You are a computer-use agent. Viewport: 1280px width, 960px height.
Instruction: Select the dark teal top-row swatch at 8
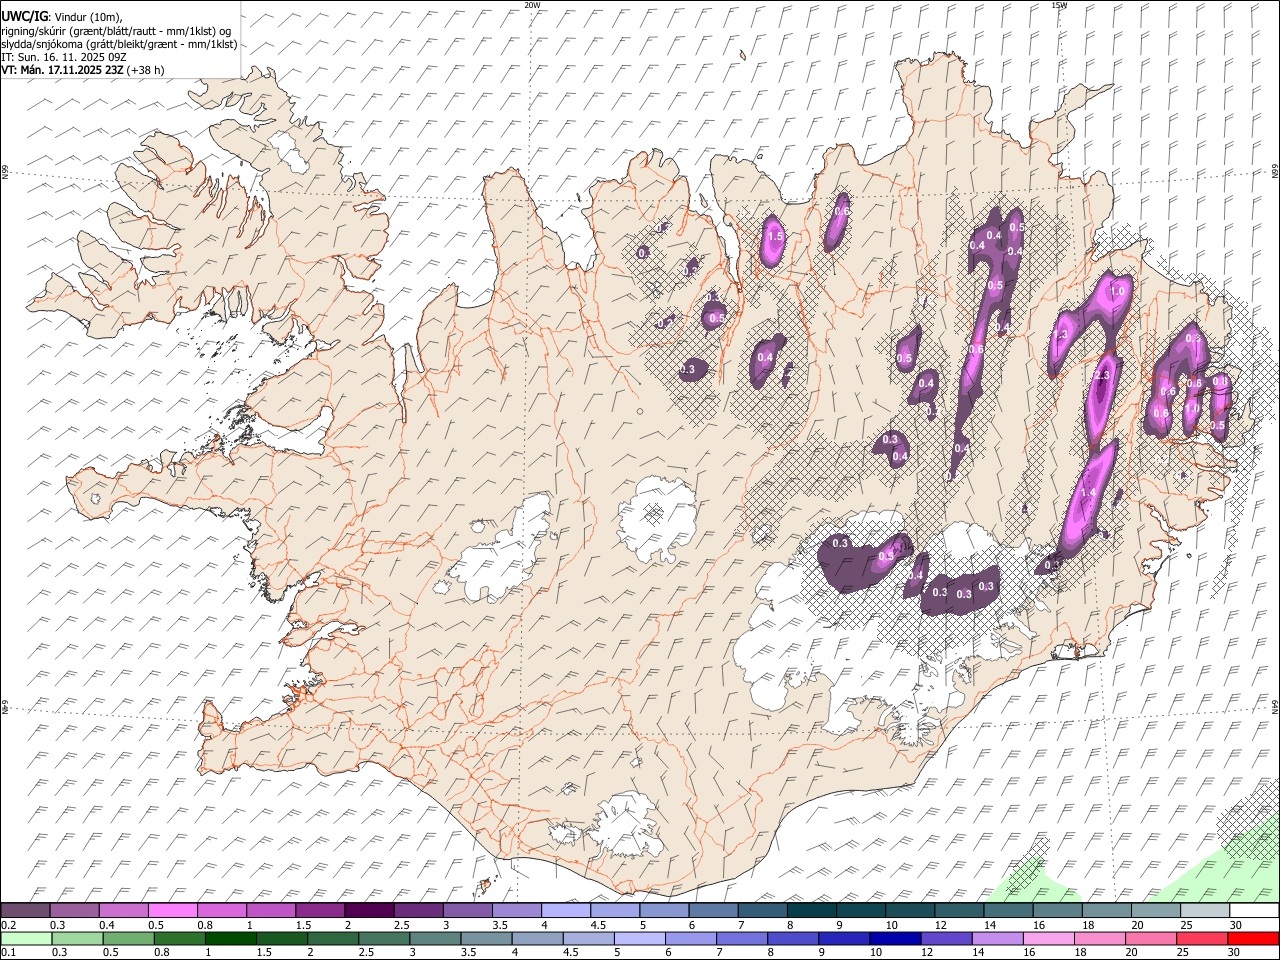(811, 910)
